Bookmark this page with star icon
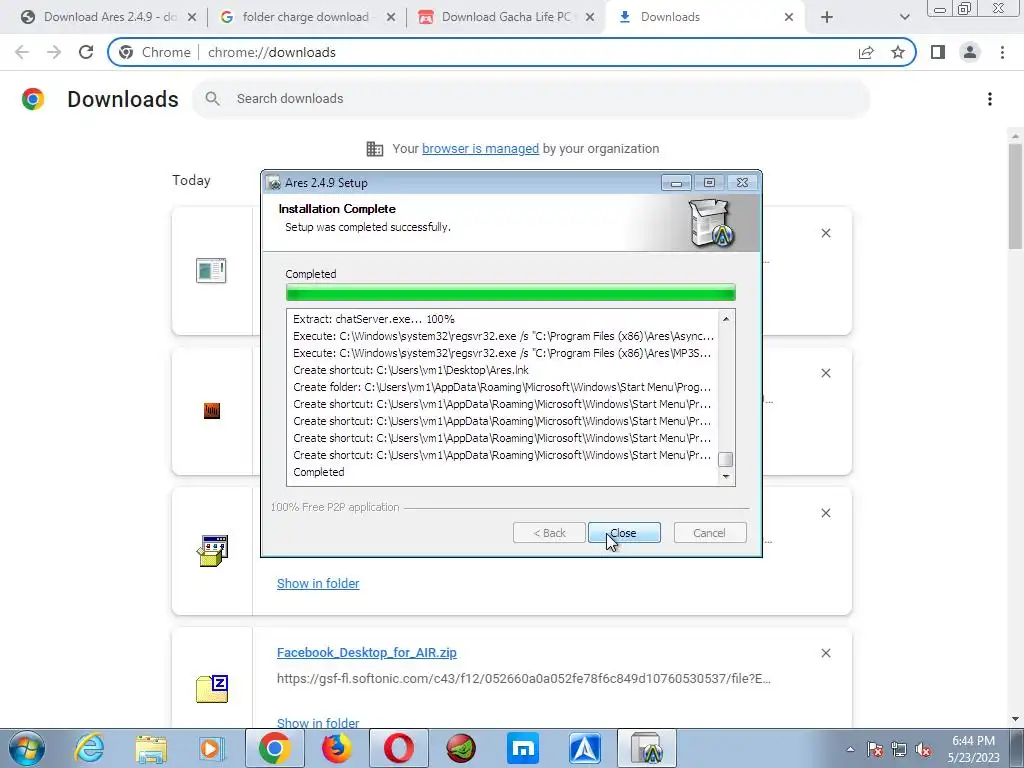1024x768 pixels. 898,52
